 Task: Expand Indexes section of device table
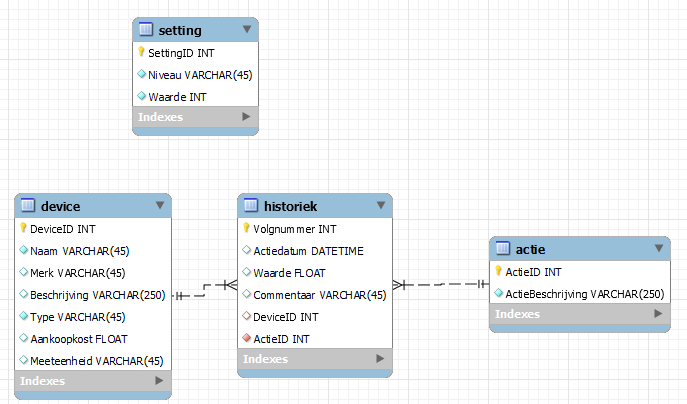[x=159, y=381]
